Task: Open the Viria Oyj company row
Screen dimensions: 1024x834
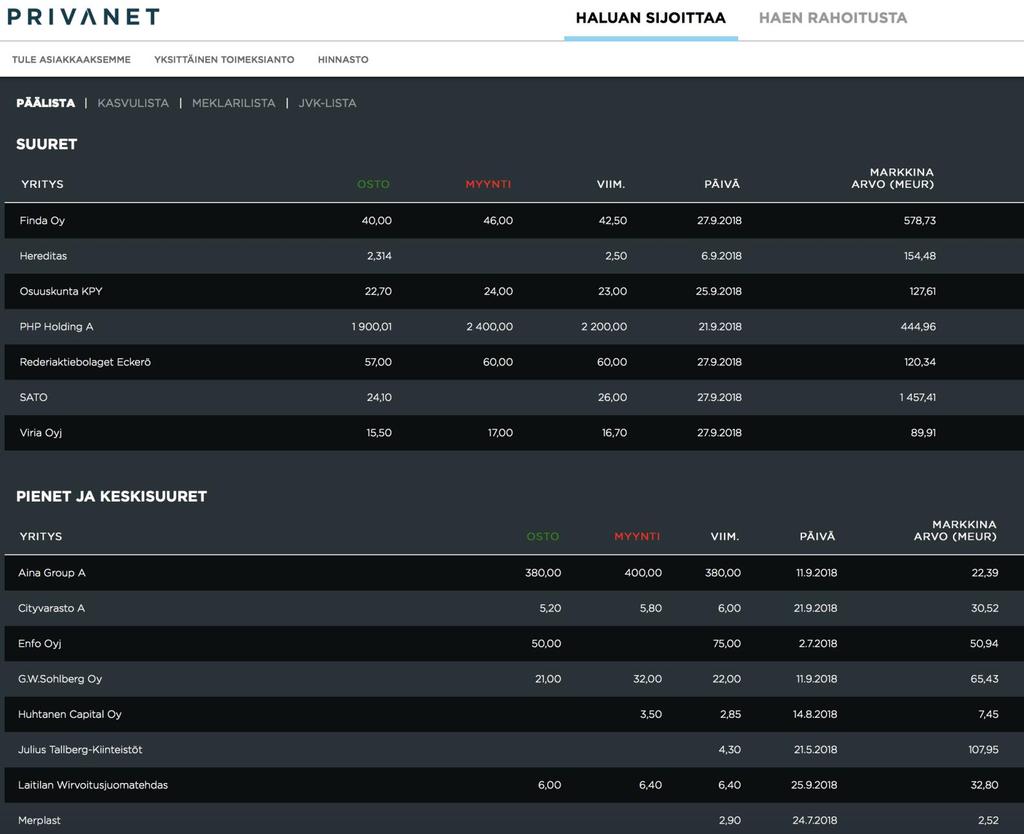Action: [514, 432]
